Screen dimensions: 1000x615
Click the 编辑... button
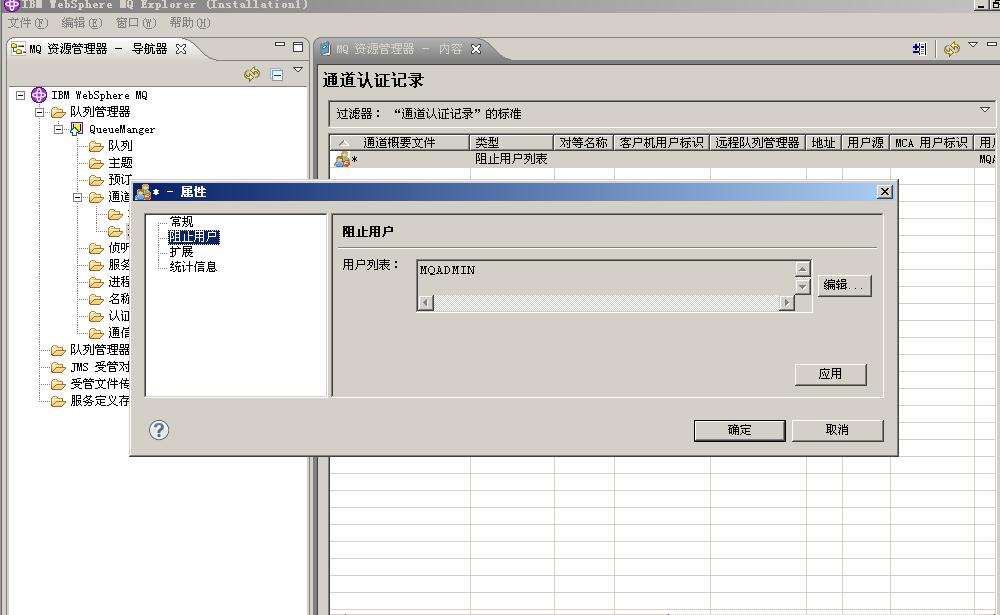(x=844, y=285)
